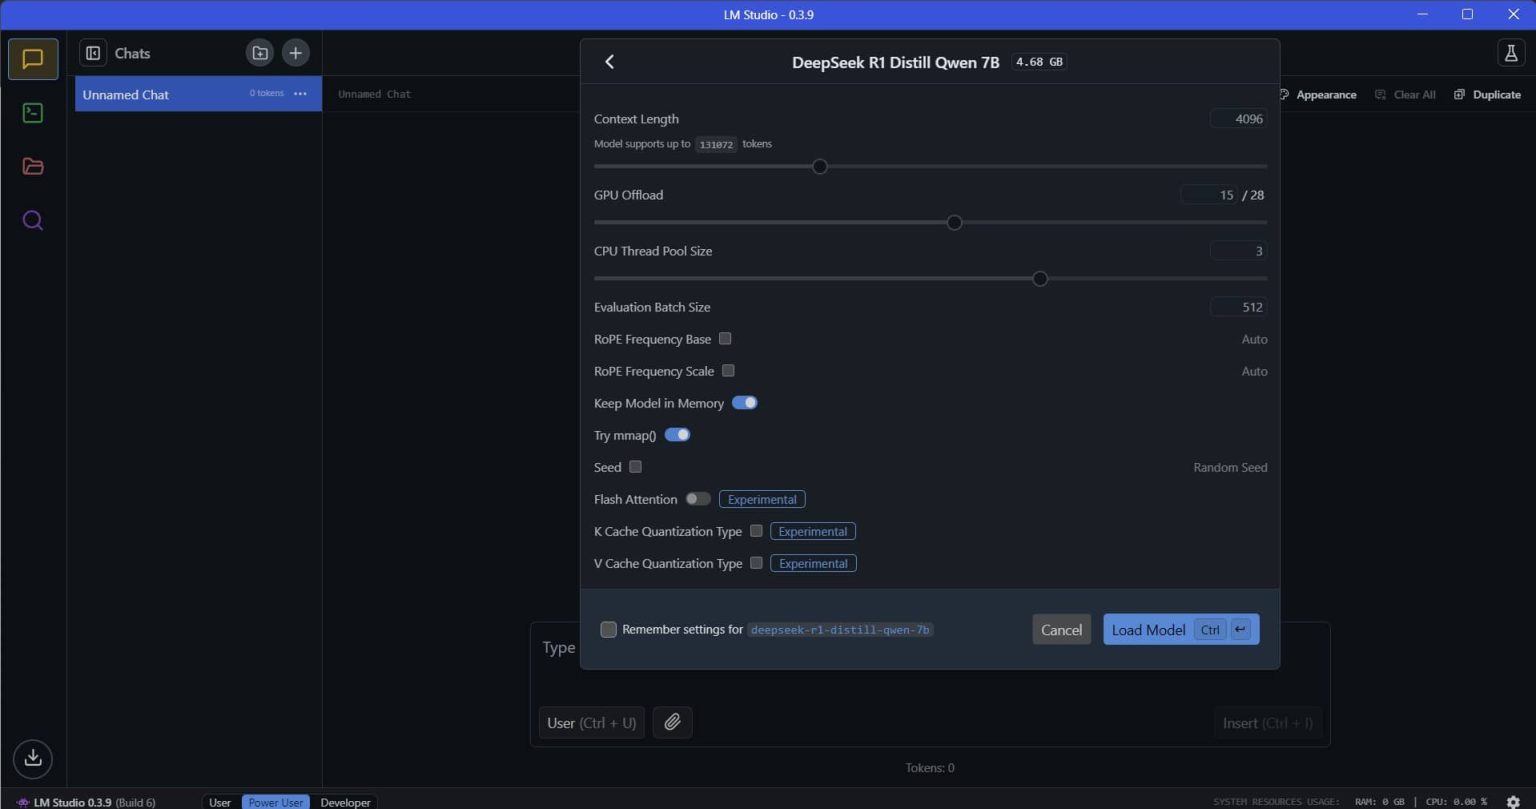Click the GPU Offload slider handle
Image resolution: width=1536 pixels, height=809 pixels.
(954, 223)
